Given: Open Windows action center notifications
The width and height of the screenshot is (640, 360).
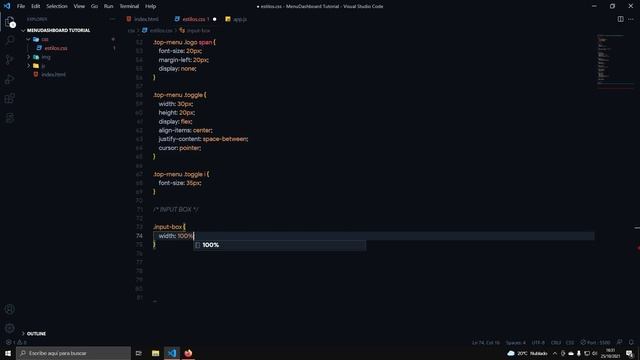Looking at the screenshot, I should coord(630,353).
